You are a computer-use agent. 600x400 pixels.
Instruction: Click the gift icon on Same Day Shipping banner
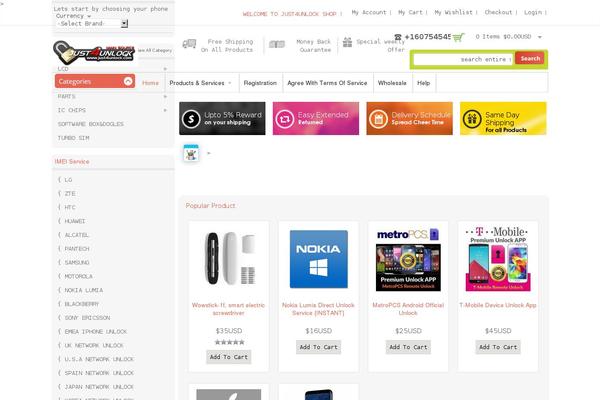tap(472, 119)
